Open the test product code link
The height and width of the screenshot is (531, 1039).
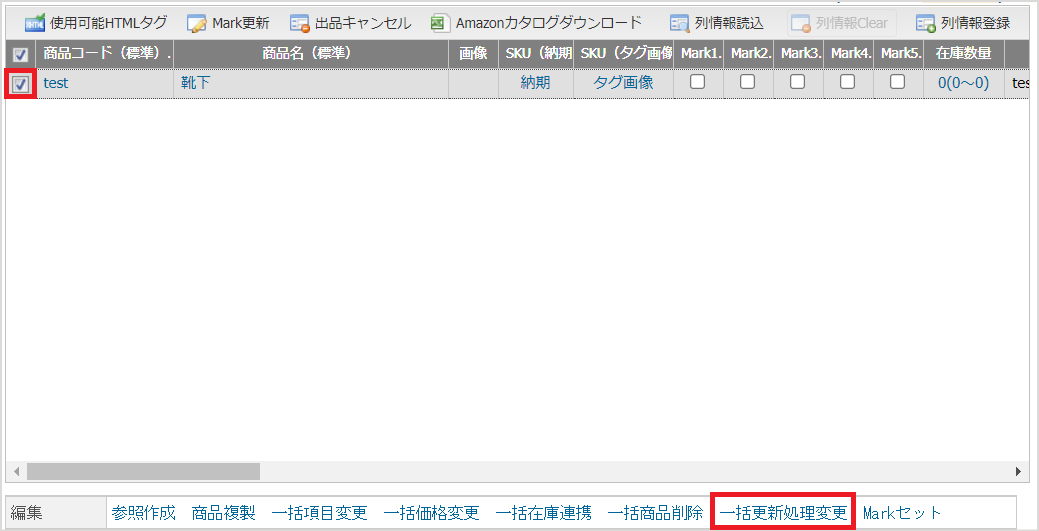tap(56, 83)
